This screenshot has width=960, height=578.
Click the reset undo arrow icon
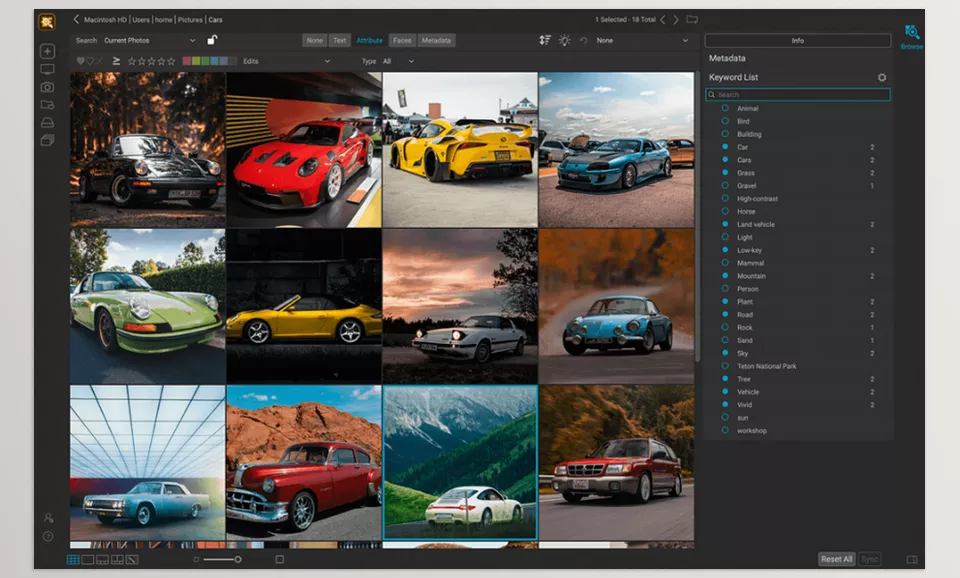pyautogui.click(x=583, y=40)
